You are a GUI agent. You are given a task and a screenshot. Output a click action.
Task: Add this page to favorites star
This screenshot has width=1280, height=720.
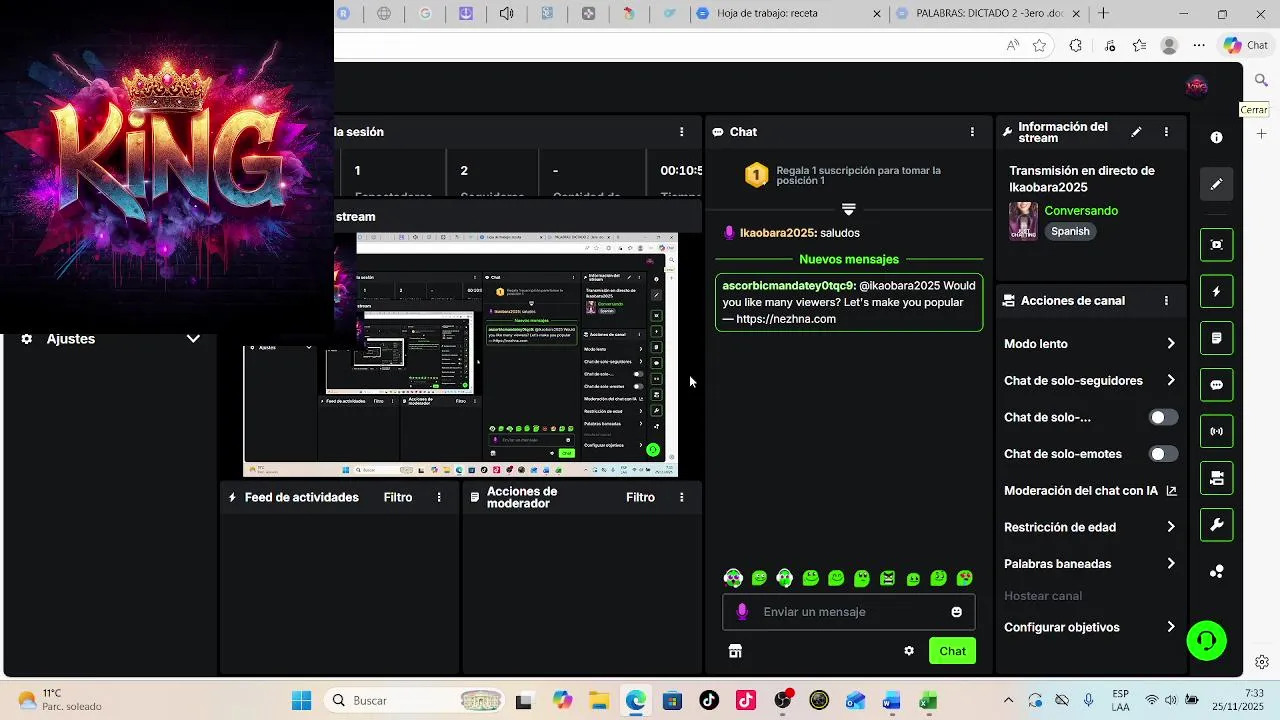(x=1040, y=45)
